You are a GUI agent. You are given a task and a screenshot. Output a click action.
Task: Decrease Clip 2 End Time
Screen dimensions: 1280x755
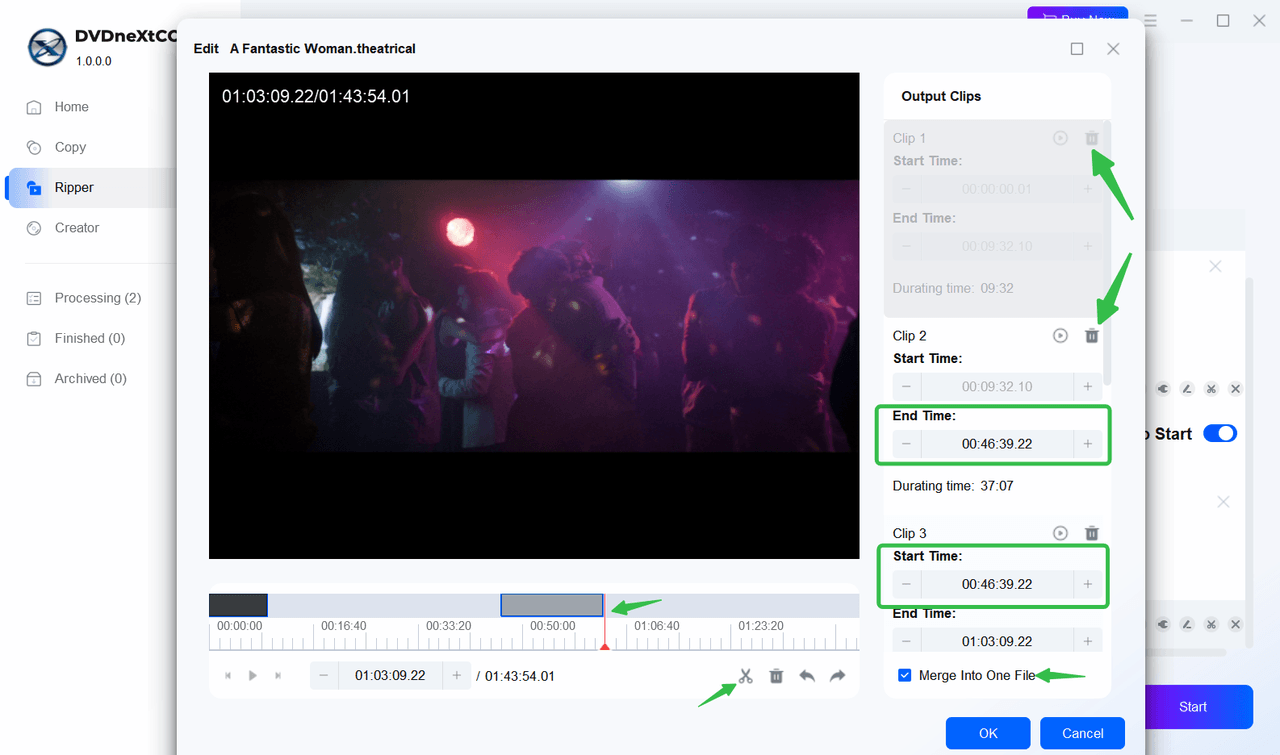click(x=906, y=444)
